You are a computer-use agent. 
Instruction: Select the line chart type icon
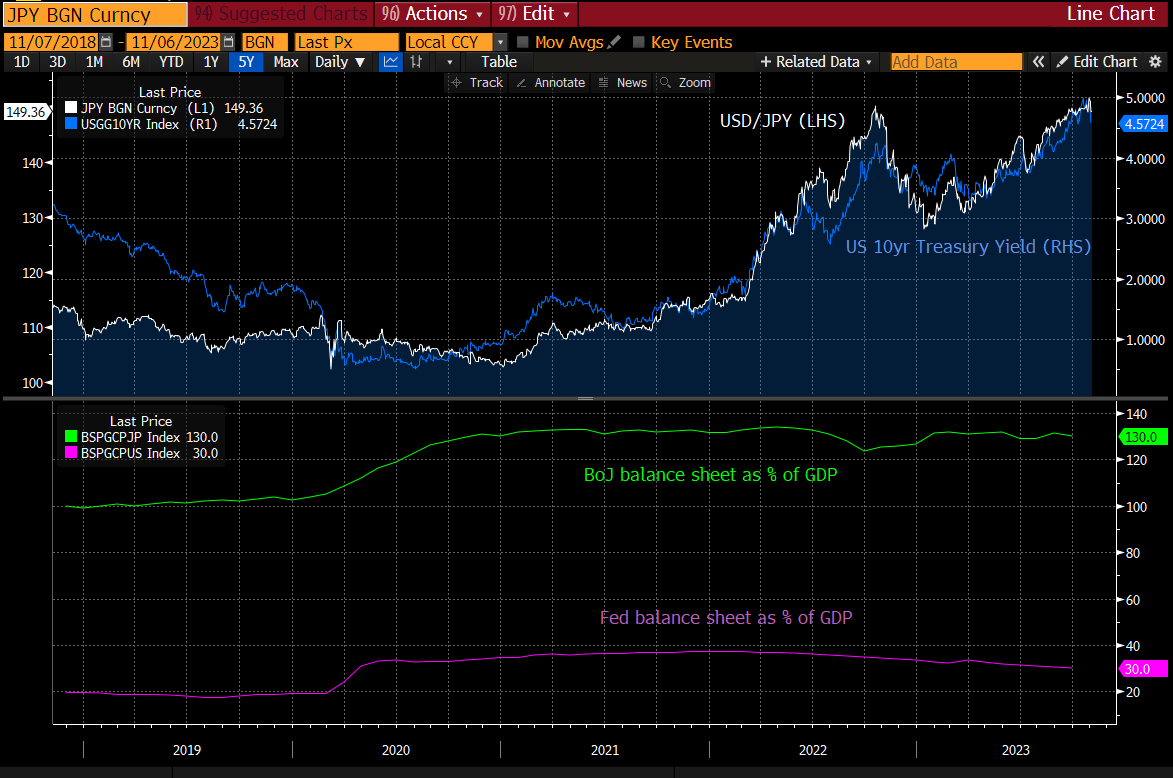(x=391, y=62)
